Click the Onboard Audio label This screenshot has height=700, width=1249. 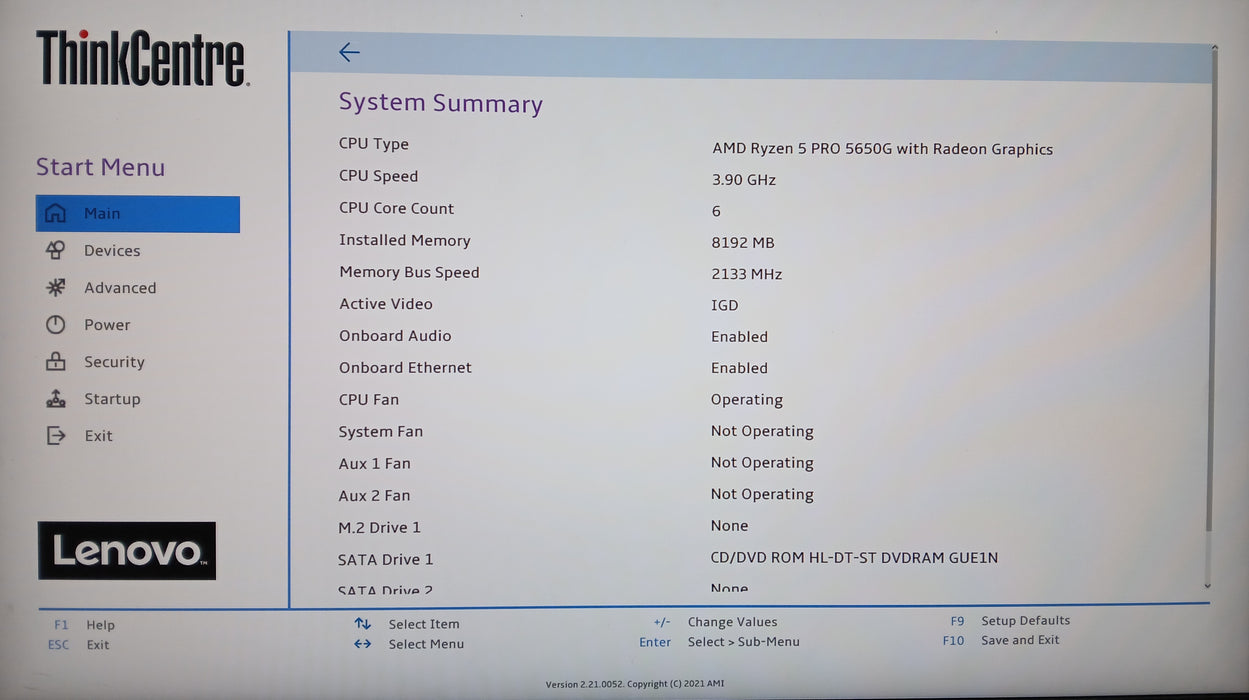tap(395, 336)
